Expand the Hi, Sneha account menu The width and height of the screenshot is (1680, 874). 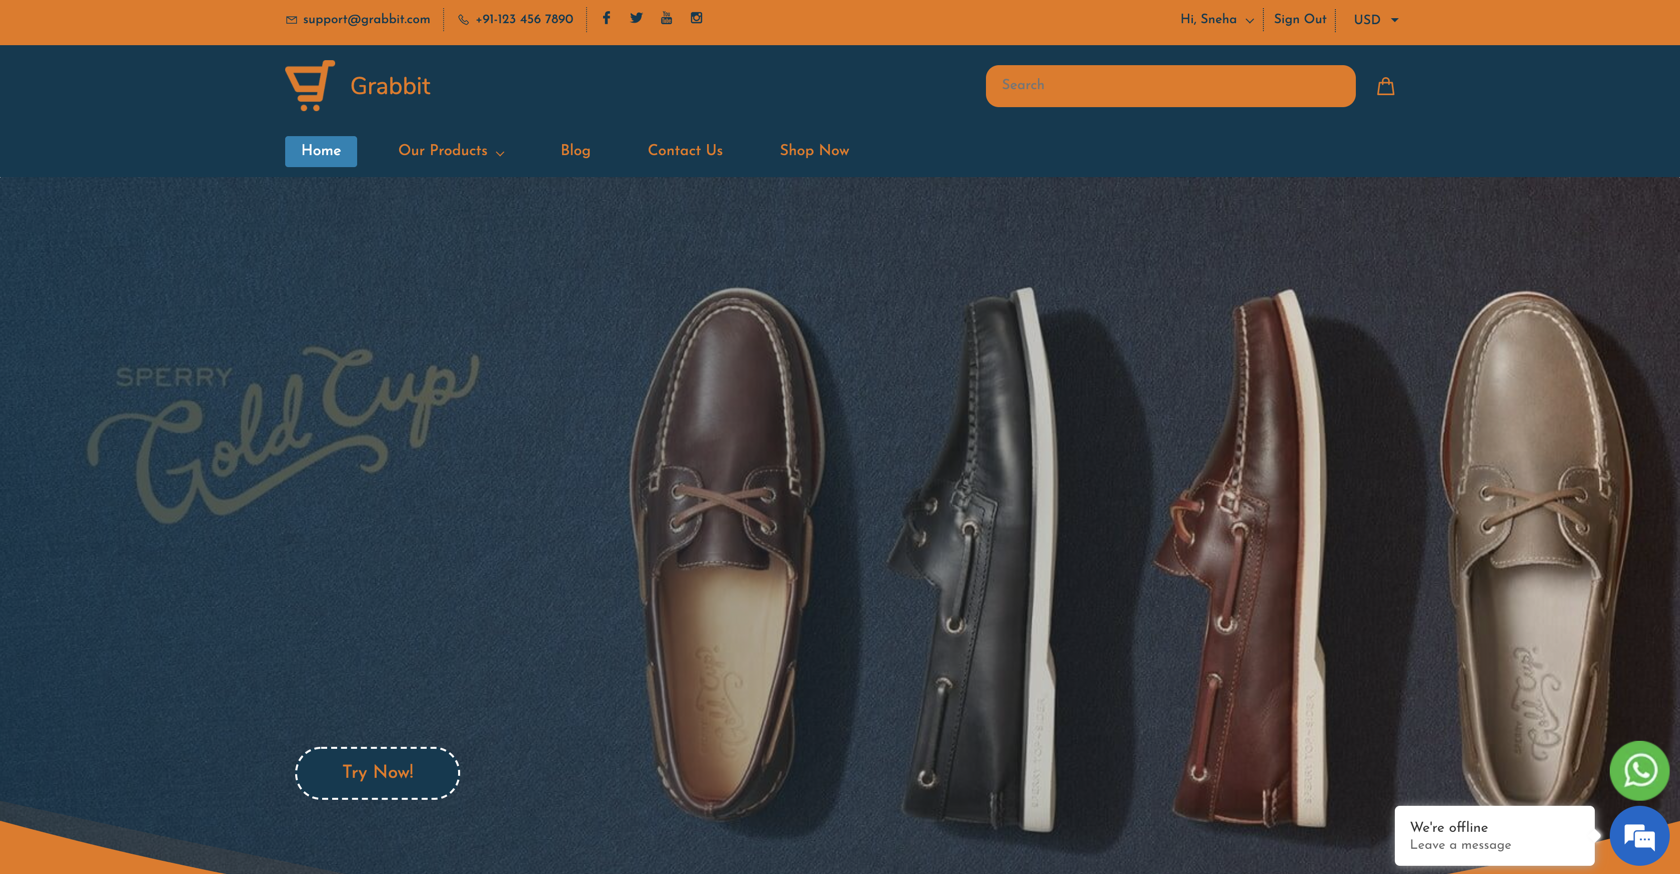[x=1216, y=20]
